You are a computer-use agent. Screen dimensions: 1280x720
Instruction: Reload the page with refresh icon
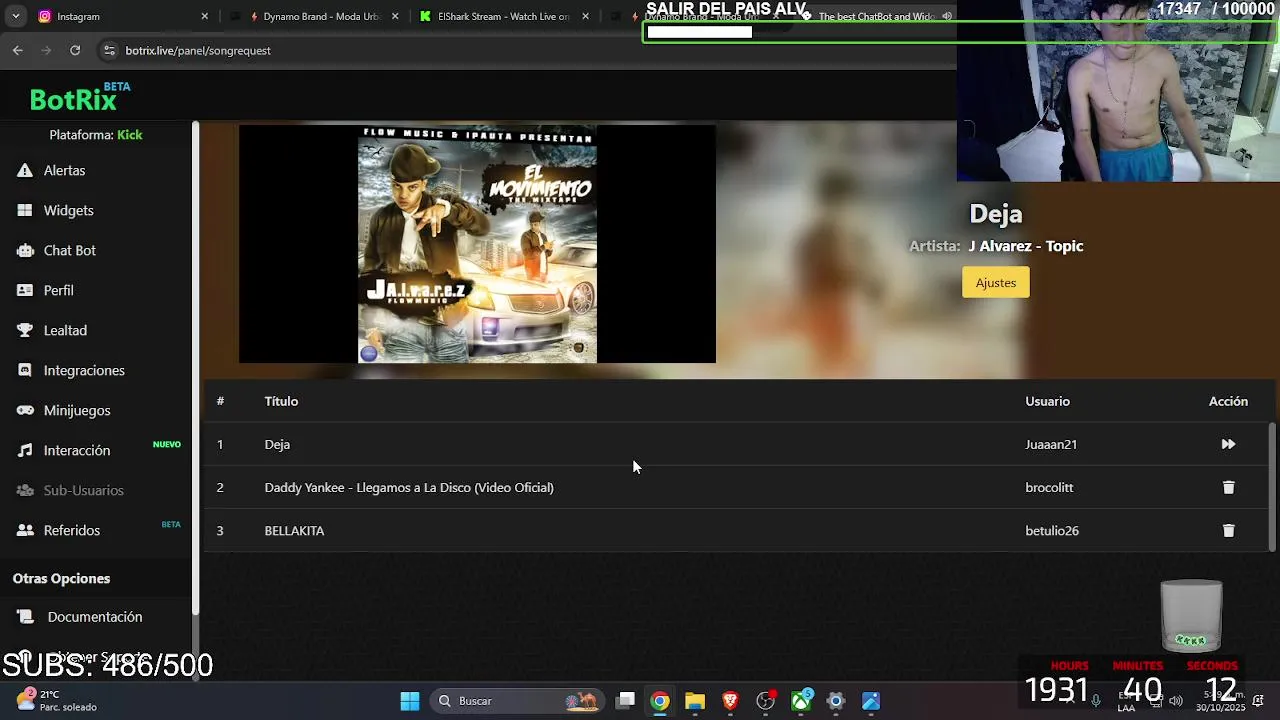75,50
